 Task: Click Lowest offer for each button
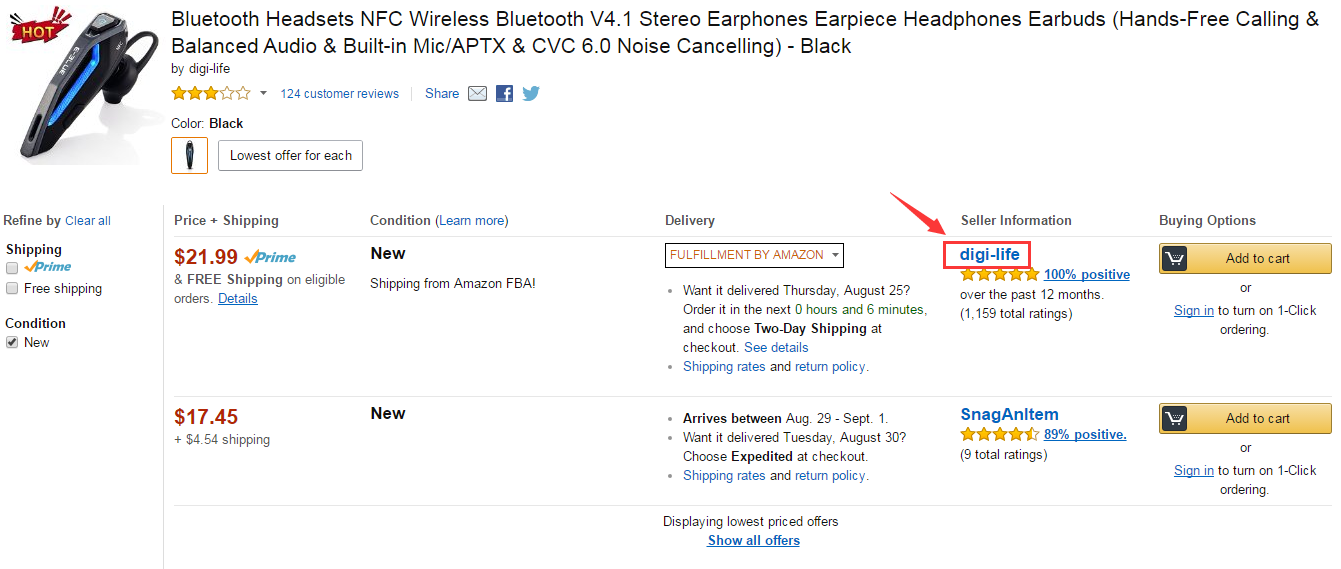pyautogui.click(x=291, y=156)
